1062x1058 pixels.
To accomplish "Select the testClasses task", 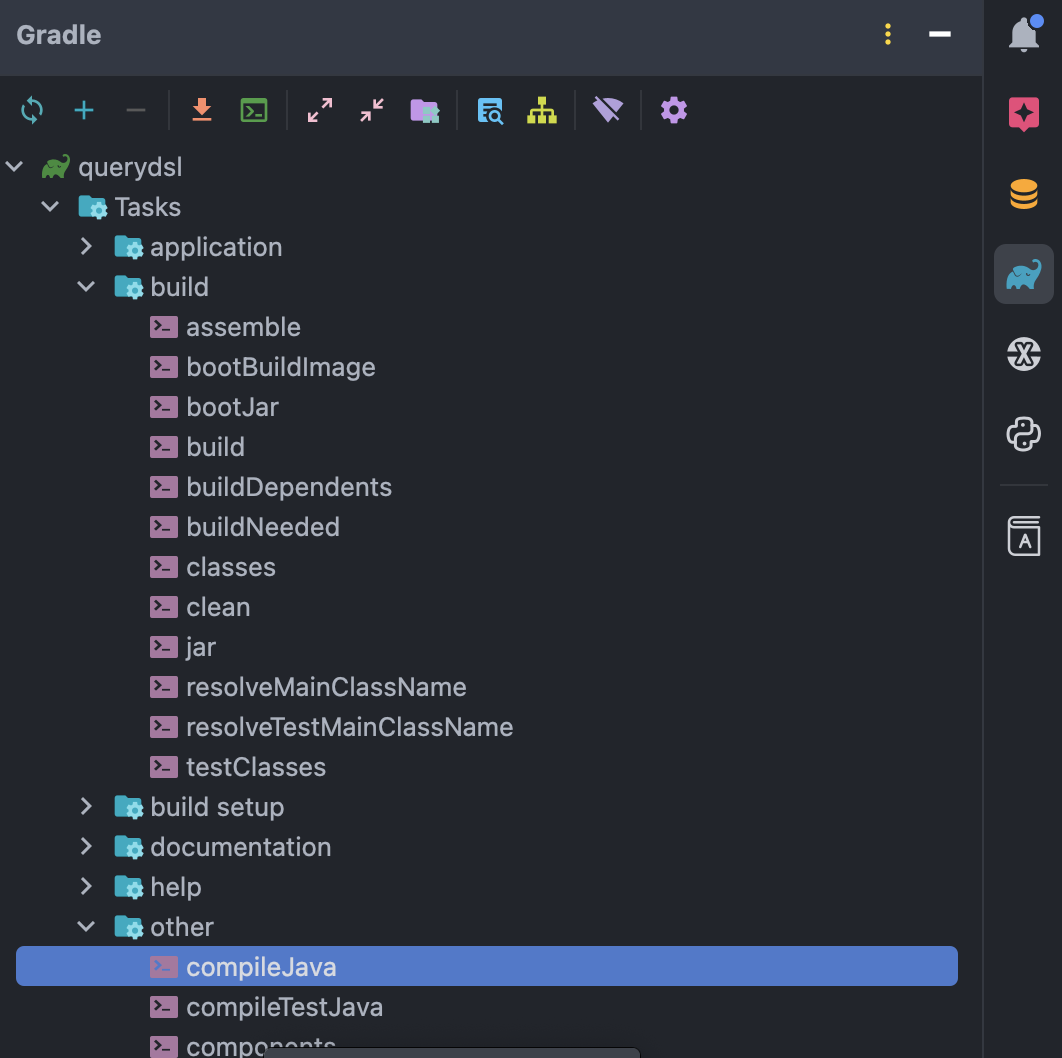I will coord(256,767).
